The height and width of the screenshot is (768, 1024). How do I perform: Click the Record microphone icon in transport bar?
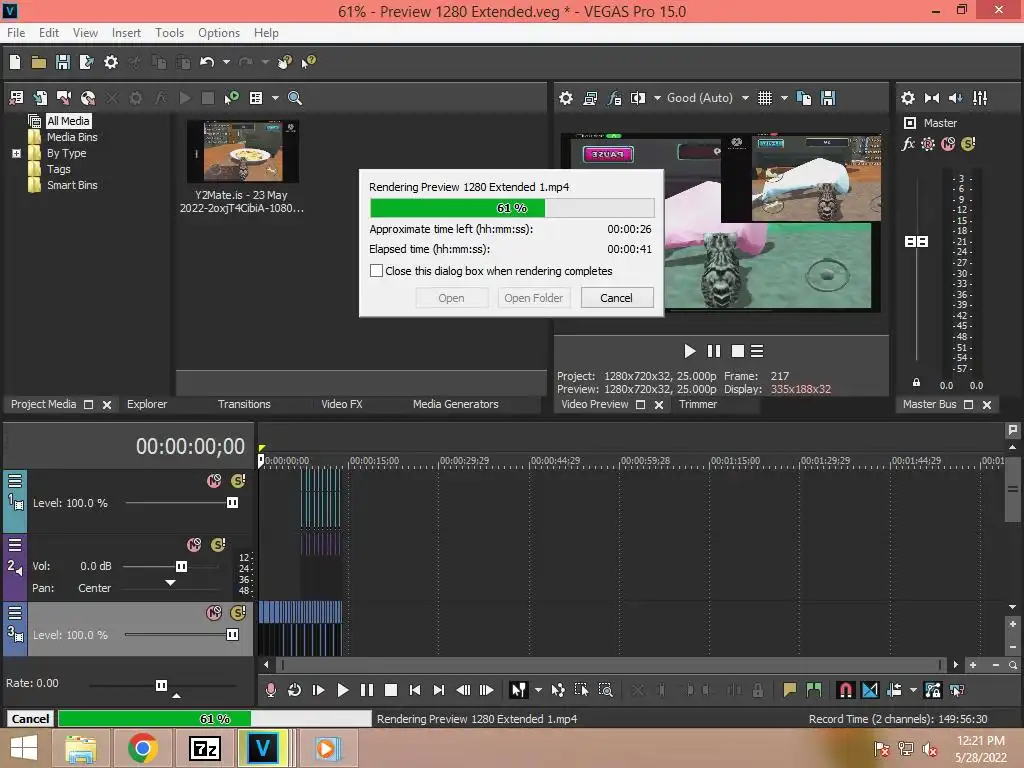pyautogui.click(x=270, y=690)
